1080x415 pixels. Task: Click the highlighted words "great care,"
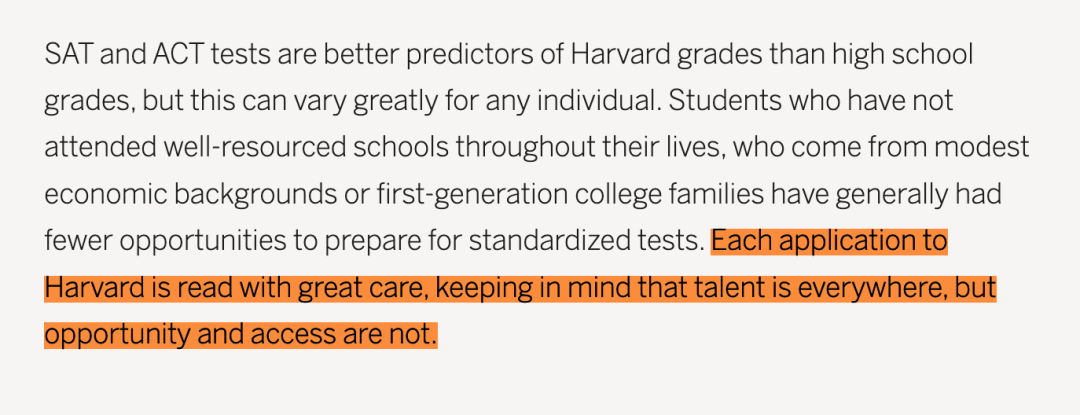364,289
